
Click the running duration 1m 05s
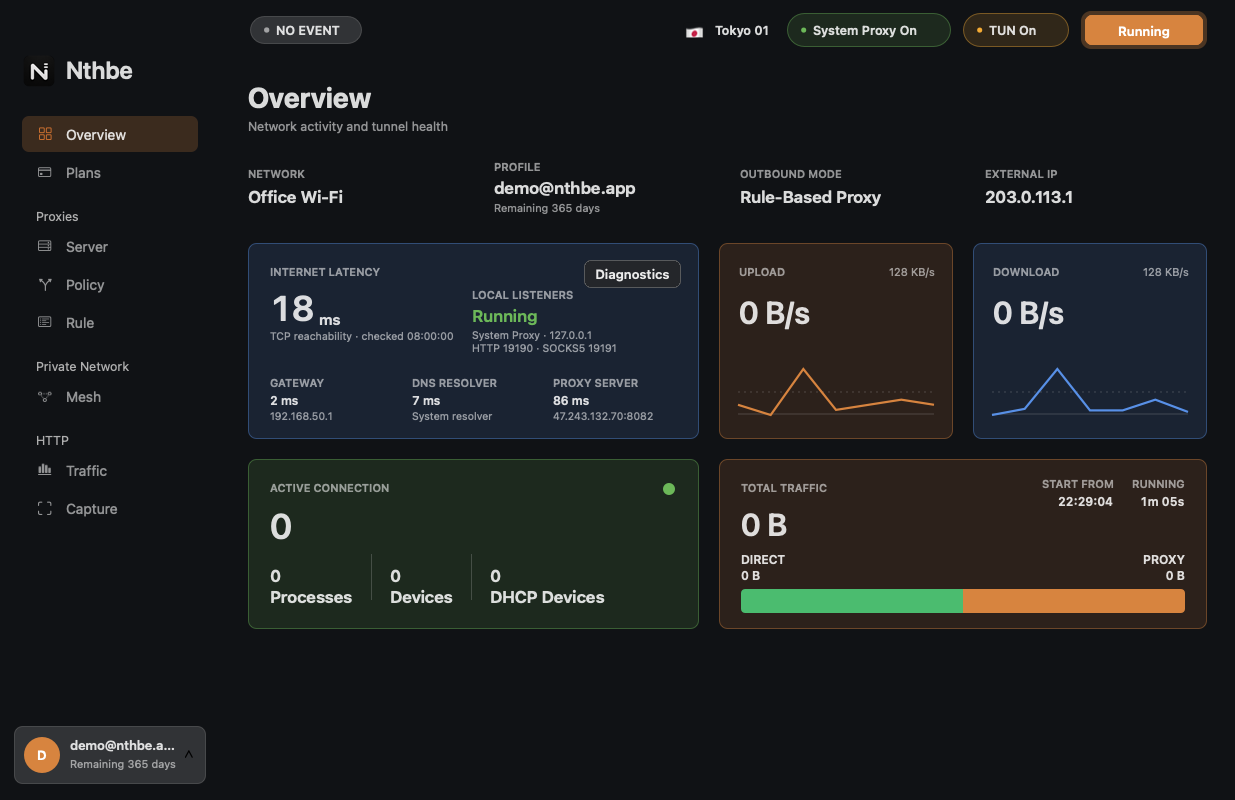pos(1162,502)
